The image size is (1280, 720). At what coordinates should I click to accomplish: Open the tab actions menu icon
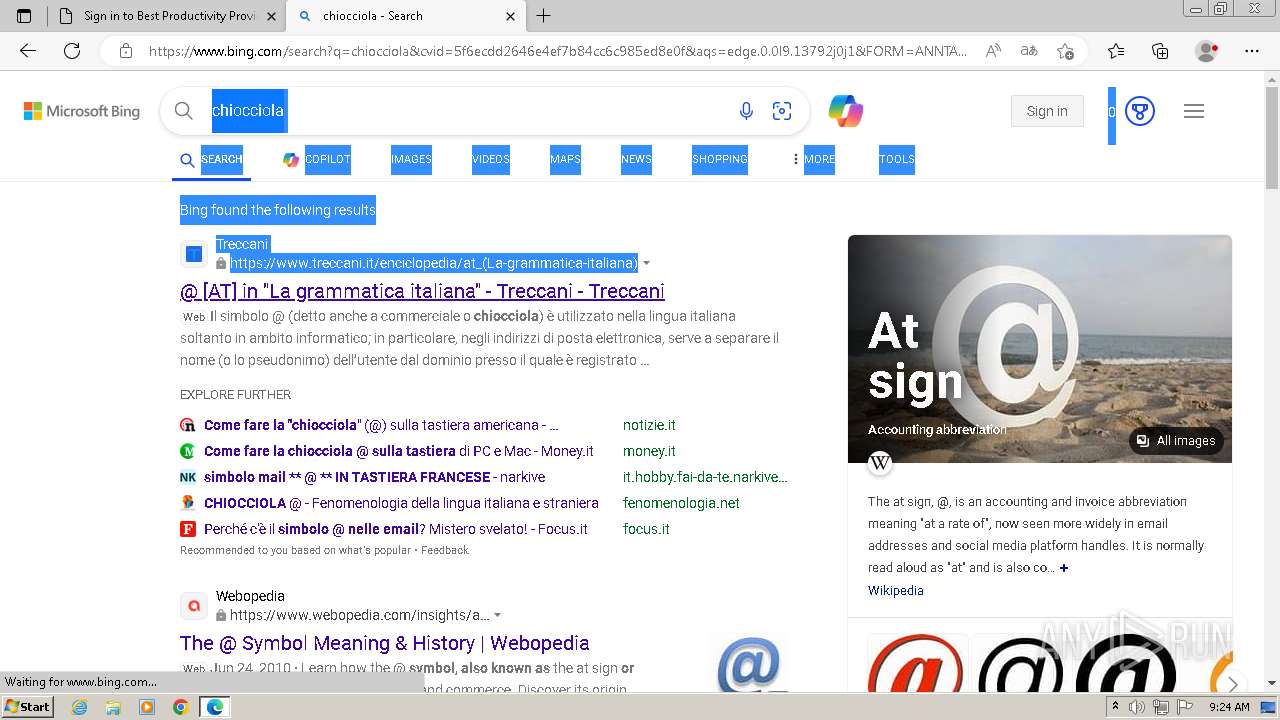pos(24,16)
